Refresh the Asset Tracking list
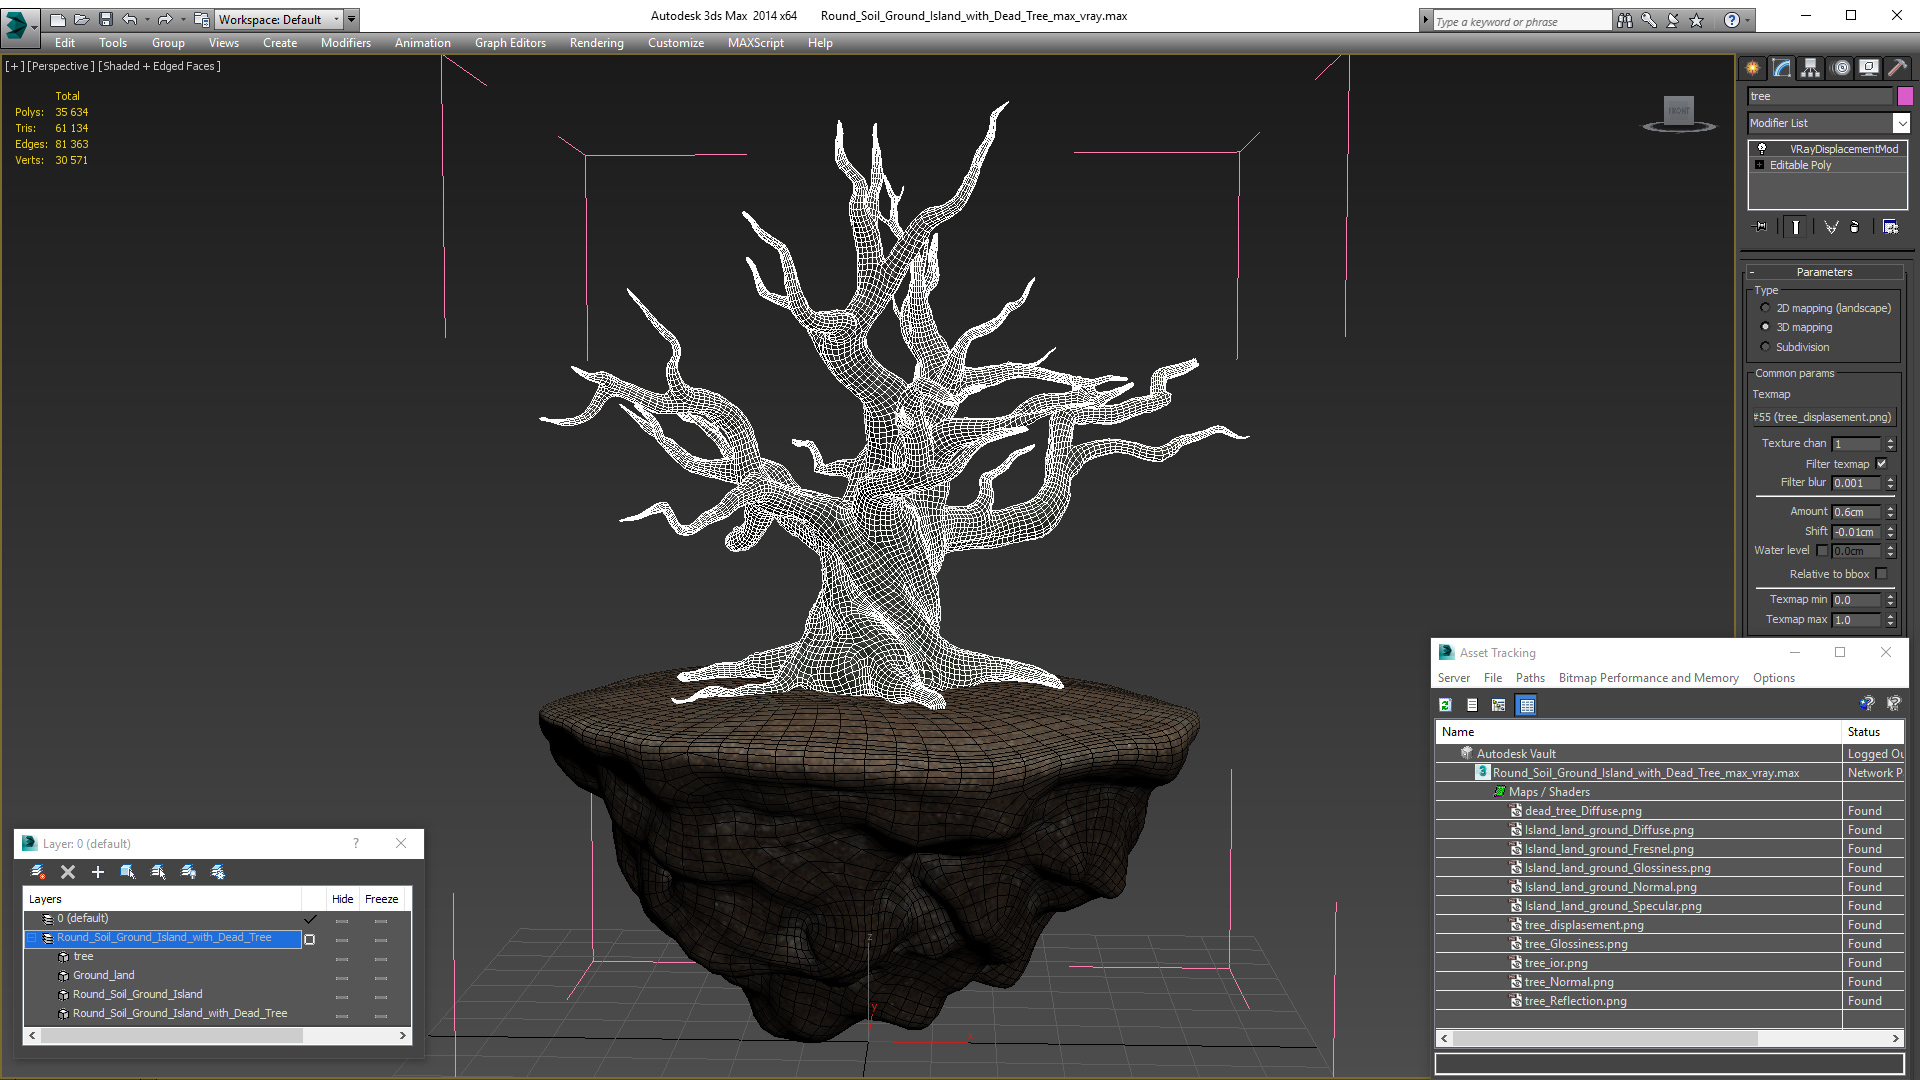The width and height of the screenshot is (1920, 1080). click(1445, 705)
